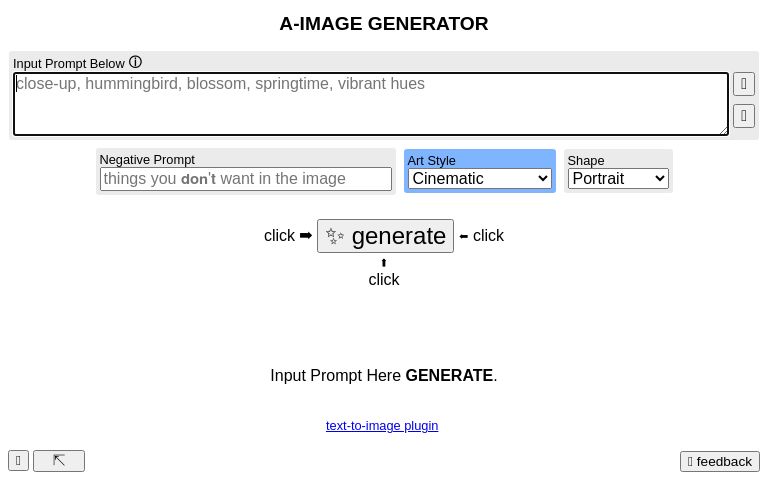The image size is (768, 480).
Task: Open the Shape dropdown showing Portrait
Action: click(618, 179)
